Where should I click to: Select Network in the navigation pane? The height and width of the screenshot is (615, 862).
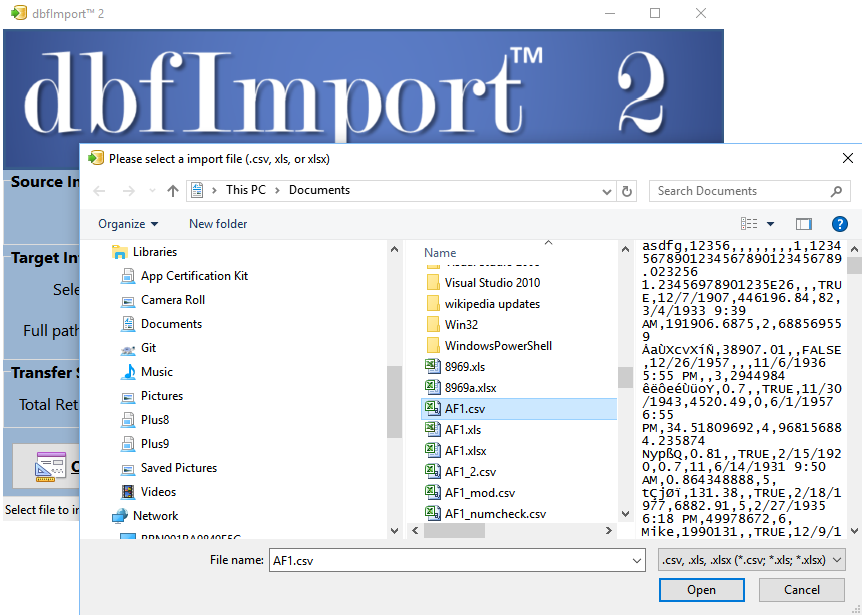(156, 516)
